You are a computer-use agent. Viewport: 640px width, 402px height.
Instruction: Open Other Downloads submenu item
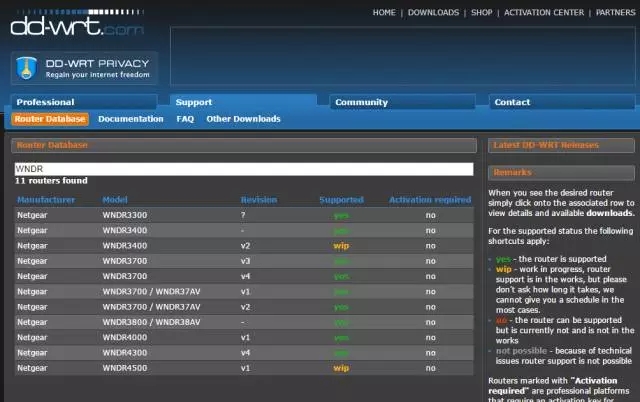(243, 119)
